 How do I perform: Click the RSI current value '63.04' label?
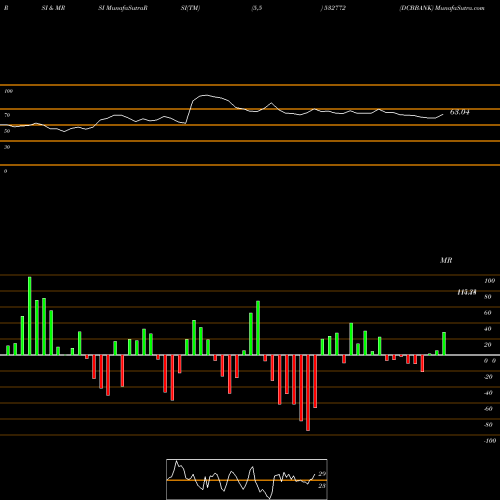coord(460,112)
